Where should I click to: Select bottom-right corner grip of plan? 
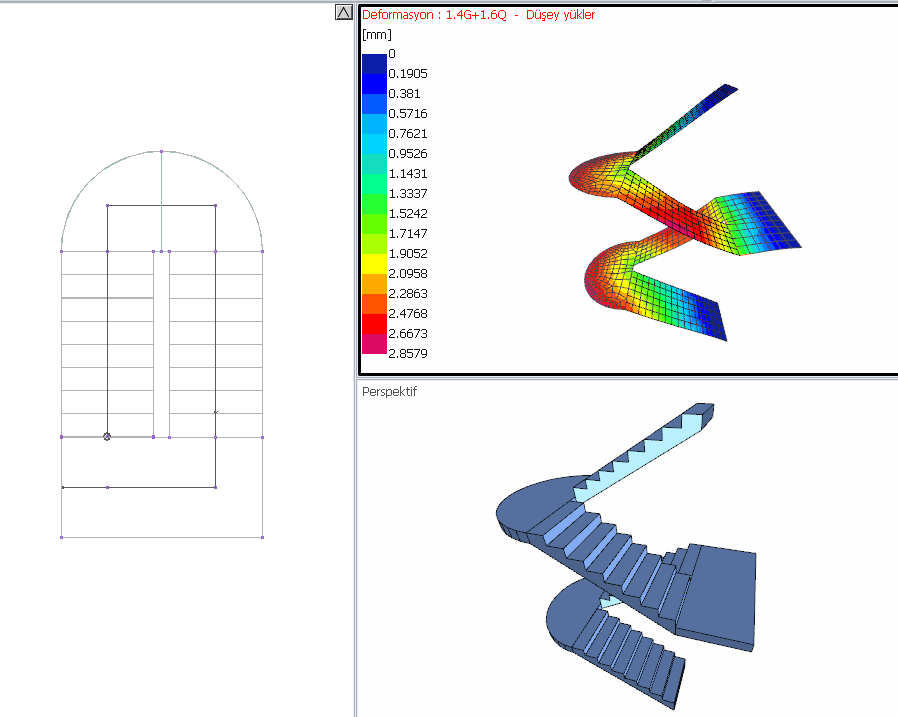pos(262,537)
